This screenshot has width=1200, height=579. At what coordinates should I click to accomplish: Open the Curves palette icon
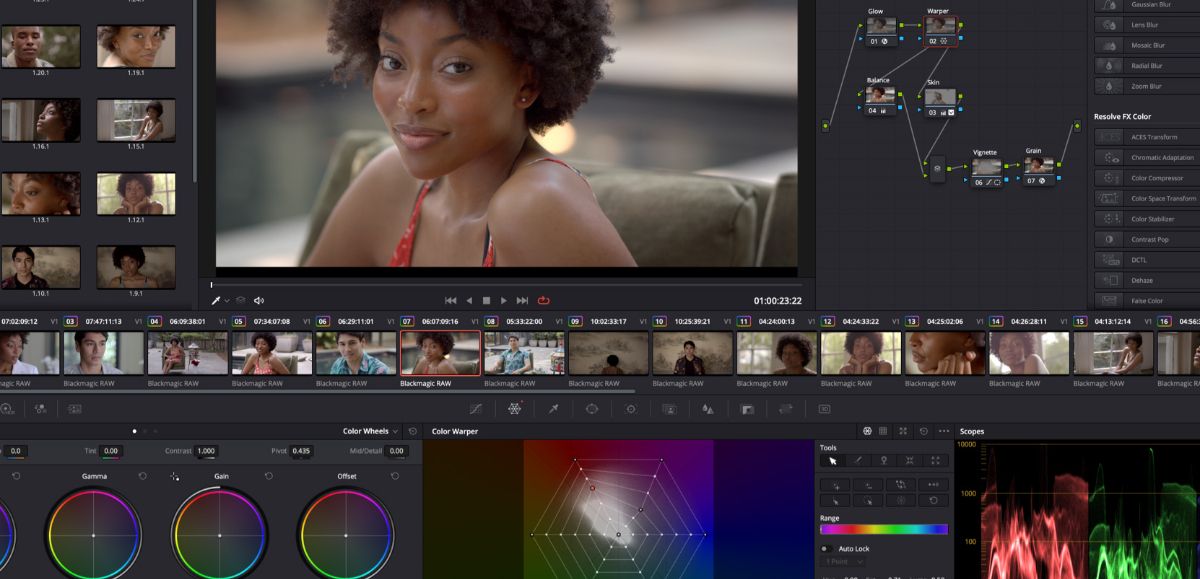[475, 409]
